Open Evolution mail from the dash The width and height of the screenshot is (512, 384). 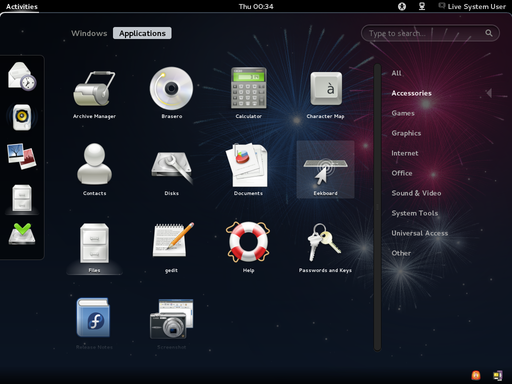click(x=22, y=77)
